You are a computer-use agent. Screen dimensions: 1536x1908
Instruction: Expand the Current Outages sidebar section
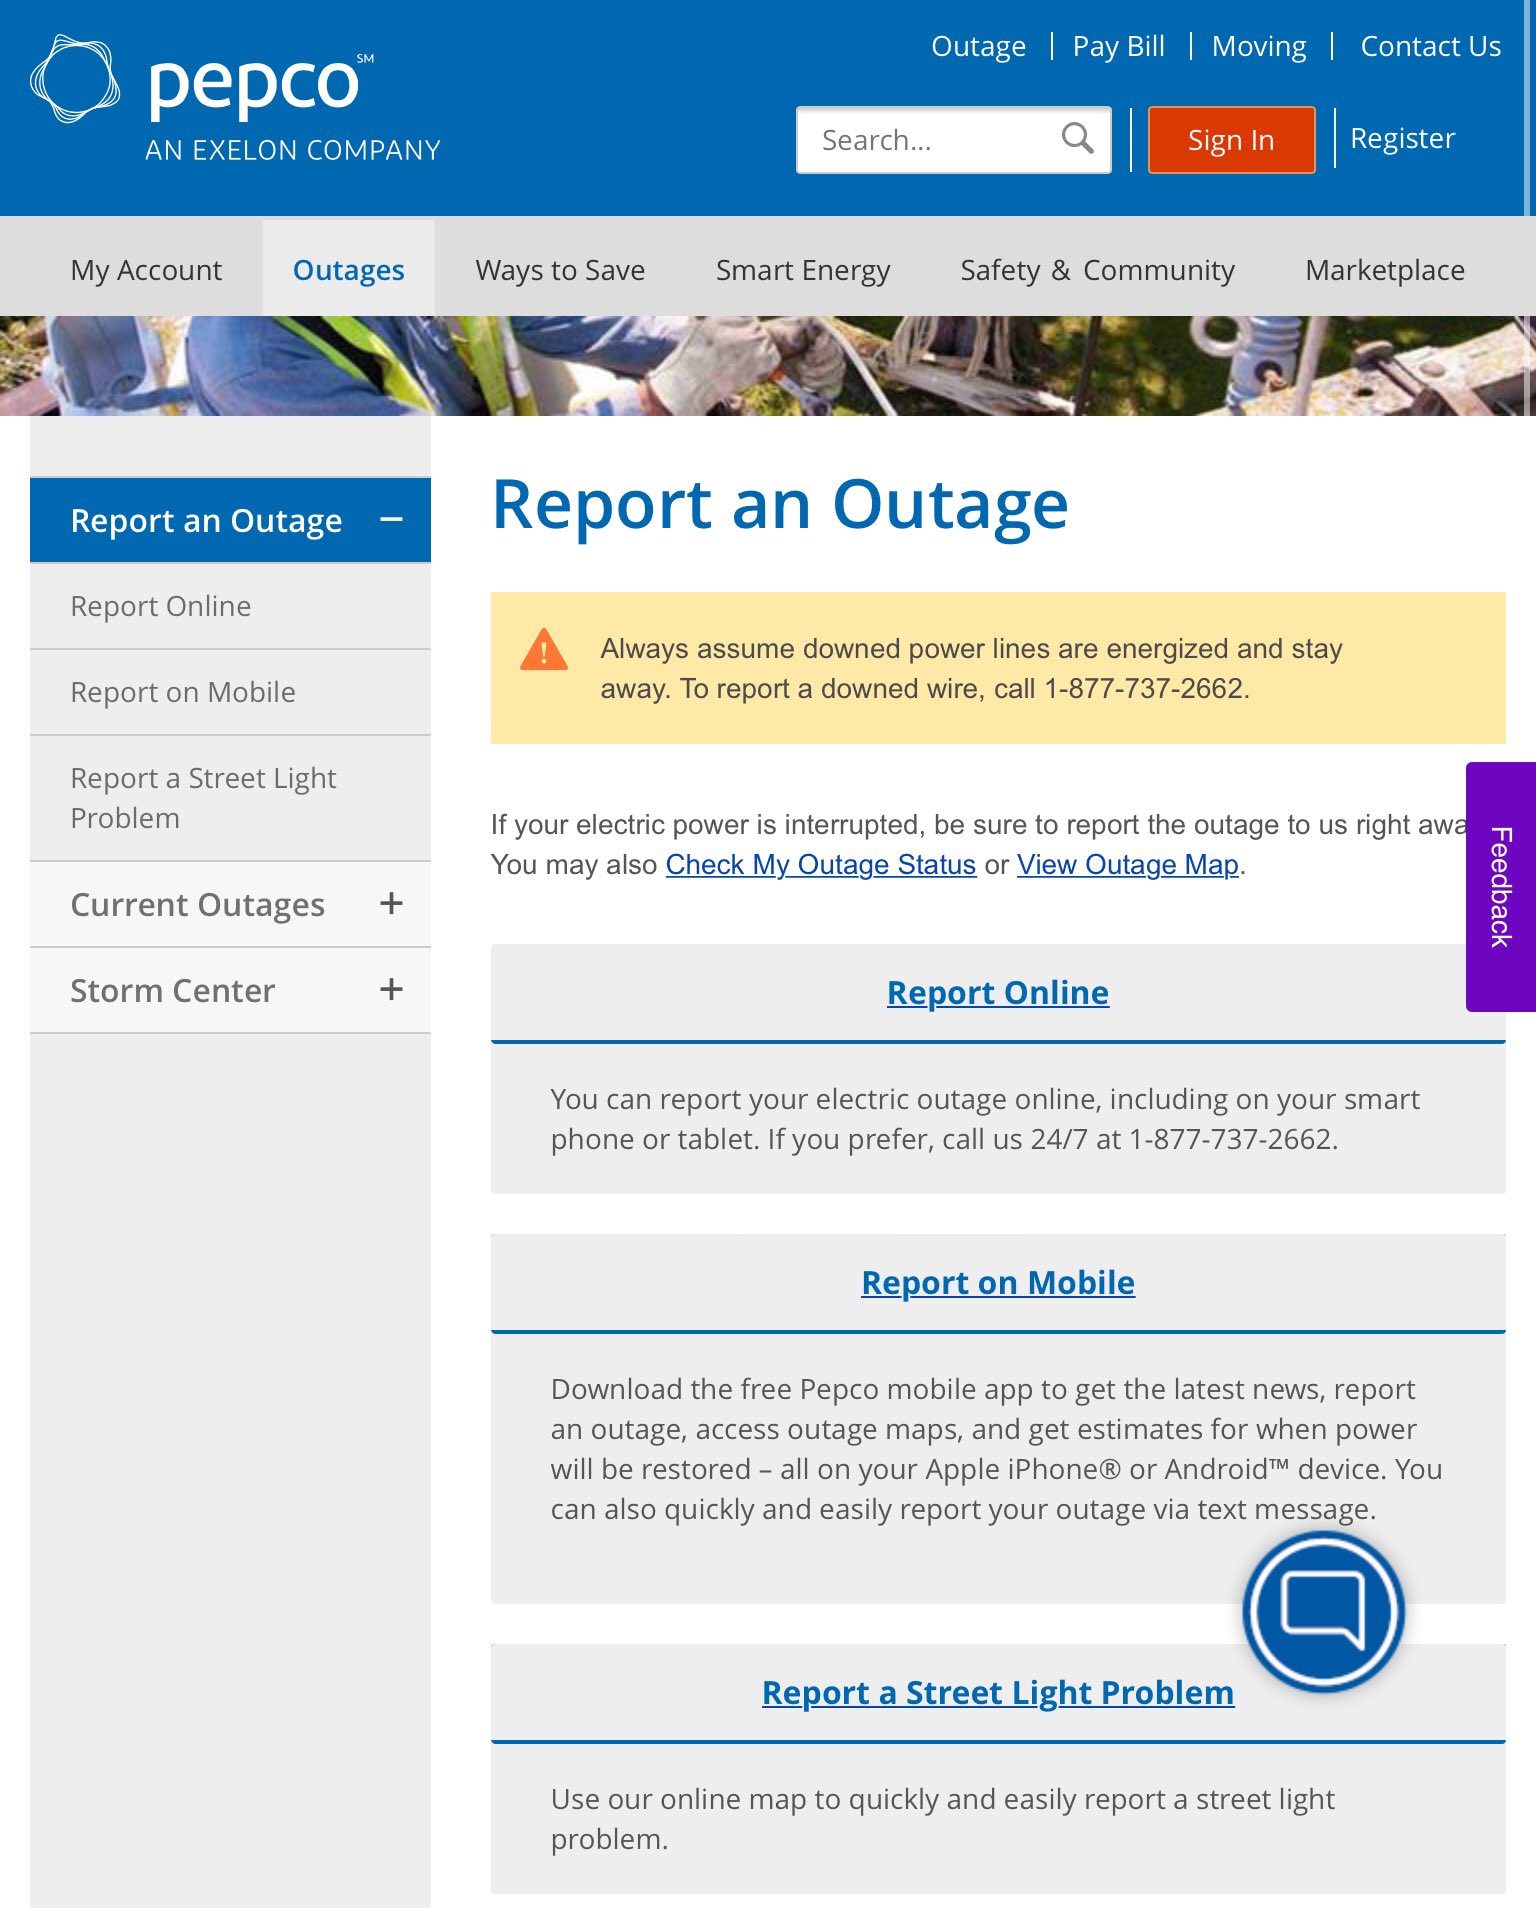pos(391,904)
